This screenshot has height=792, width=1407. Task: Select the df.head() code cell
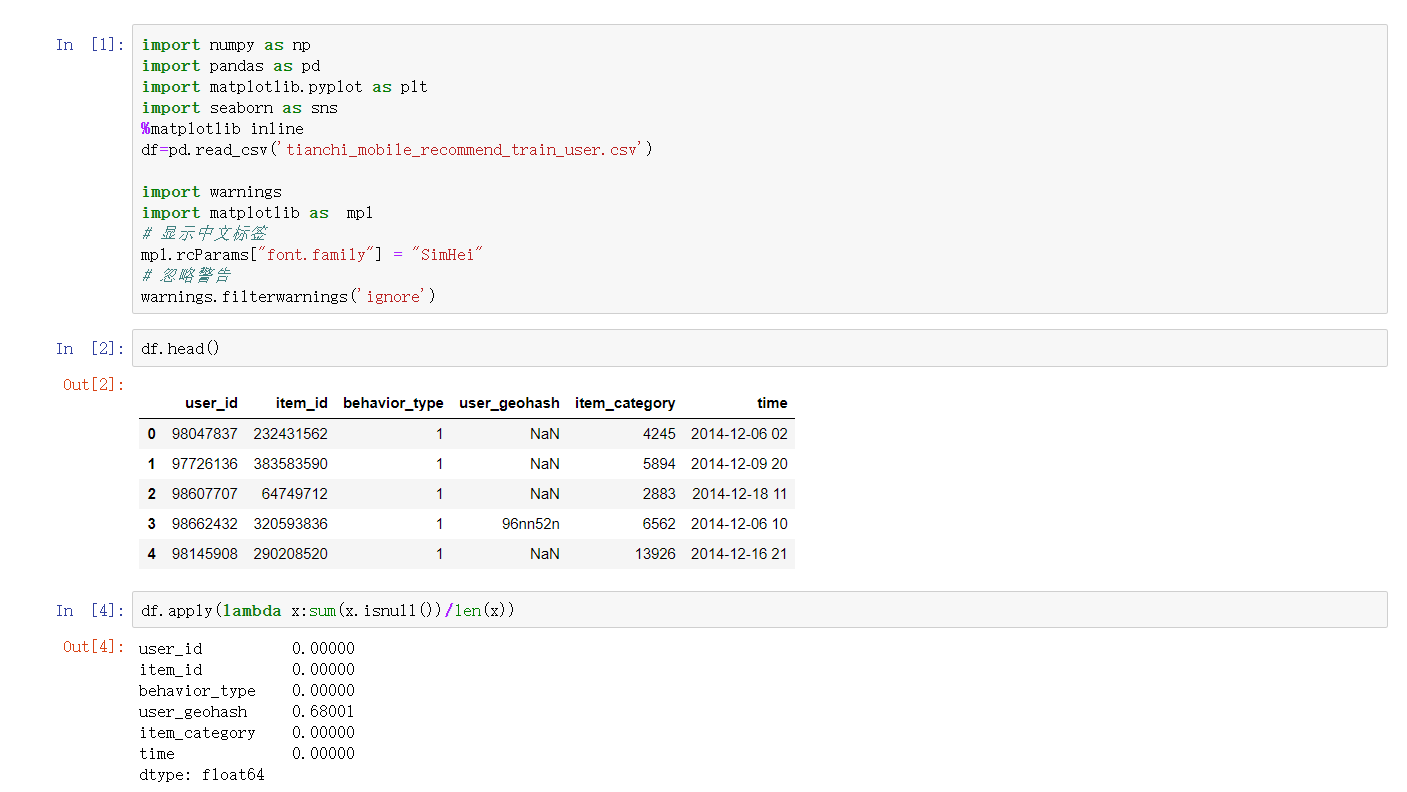[x=759, y=348]
